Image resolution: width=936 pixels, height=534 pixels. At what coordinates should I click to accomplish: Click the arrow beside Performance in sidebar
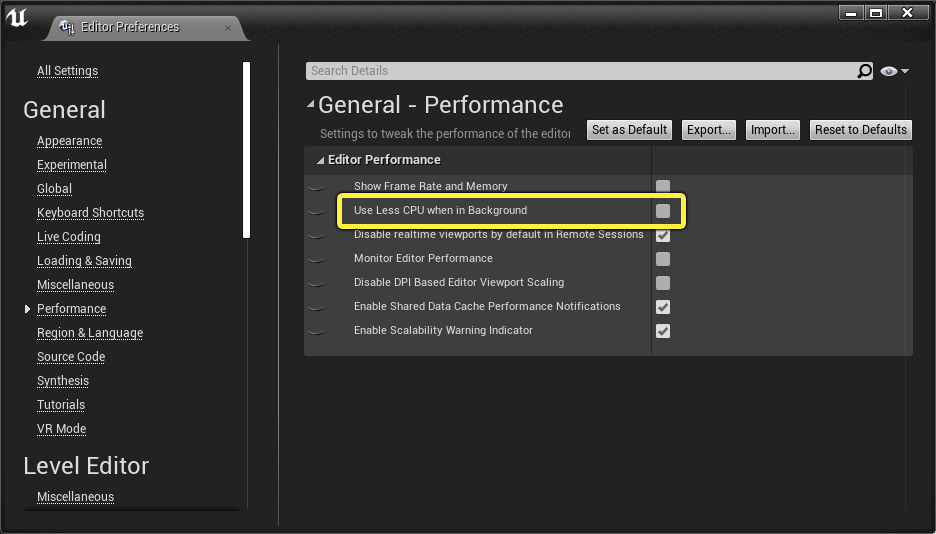tap(27, 309)
